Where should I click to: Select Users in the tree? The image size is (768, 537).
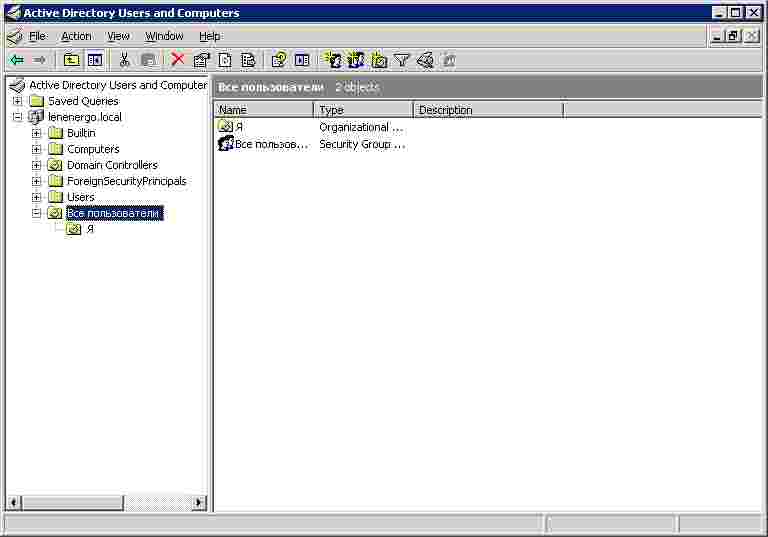point(81,197)
